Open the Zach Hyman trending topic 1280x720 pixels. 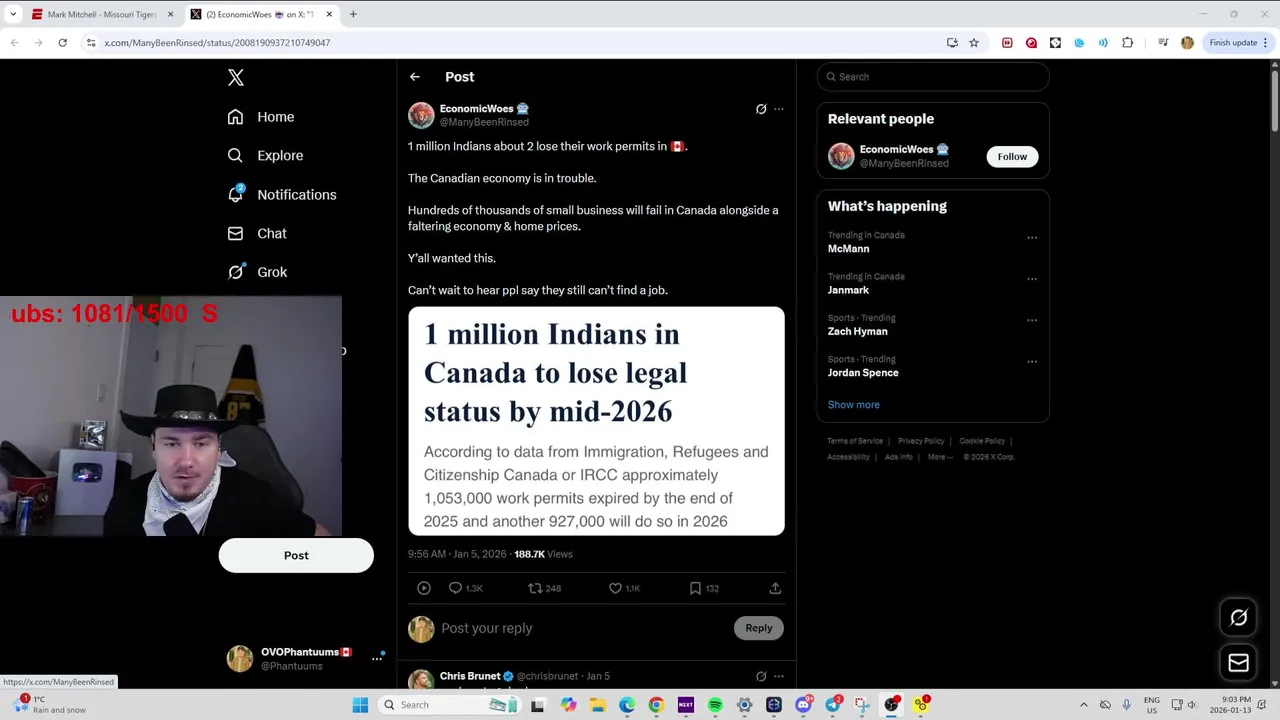point(857,331)
